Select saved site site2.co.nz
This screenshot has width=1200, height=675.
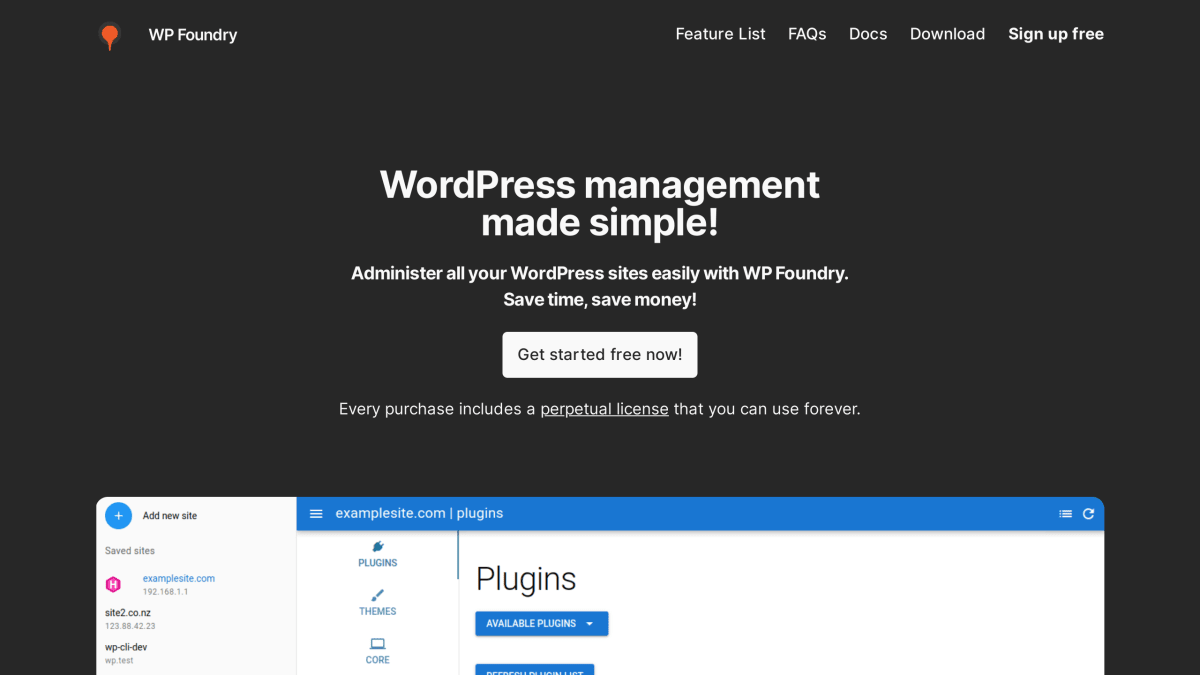click(128, 613)
